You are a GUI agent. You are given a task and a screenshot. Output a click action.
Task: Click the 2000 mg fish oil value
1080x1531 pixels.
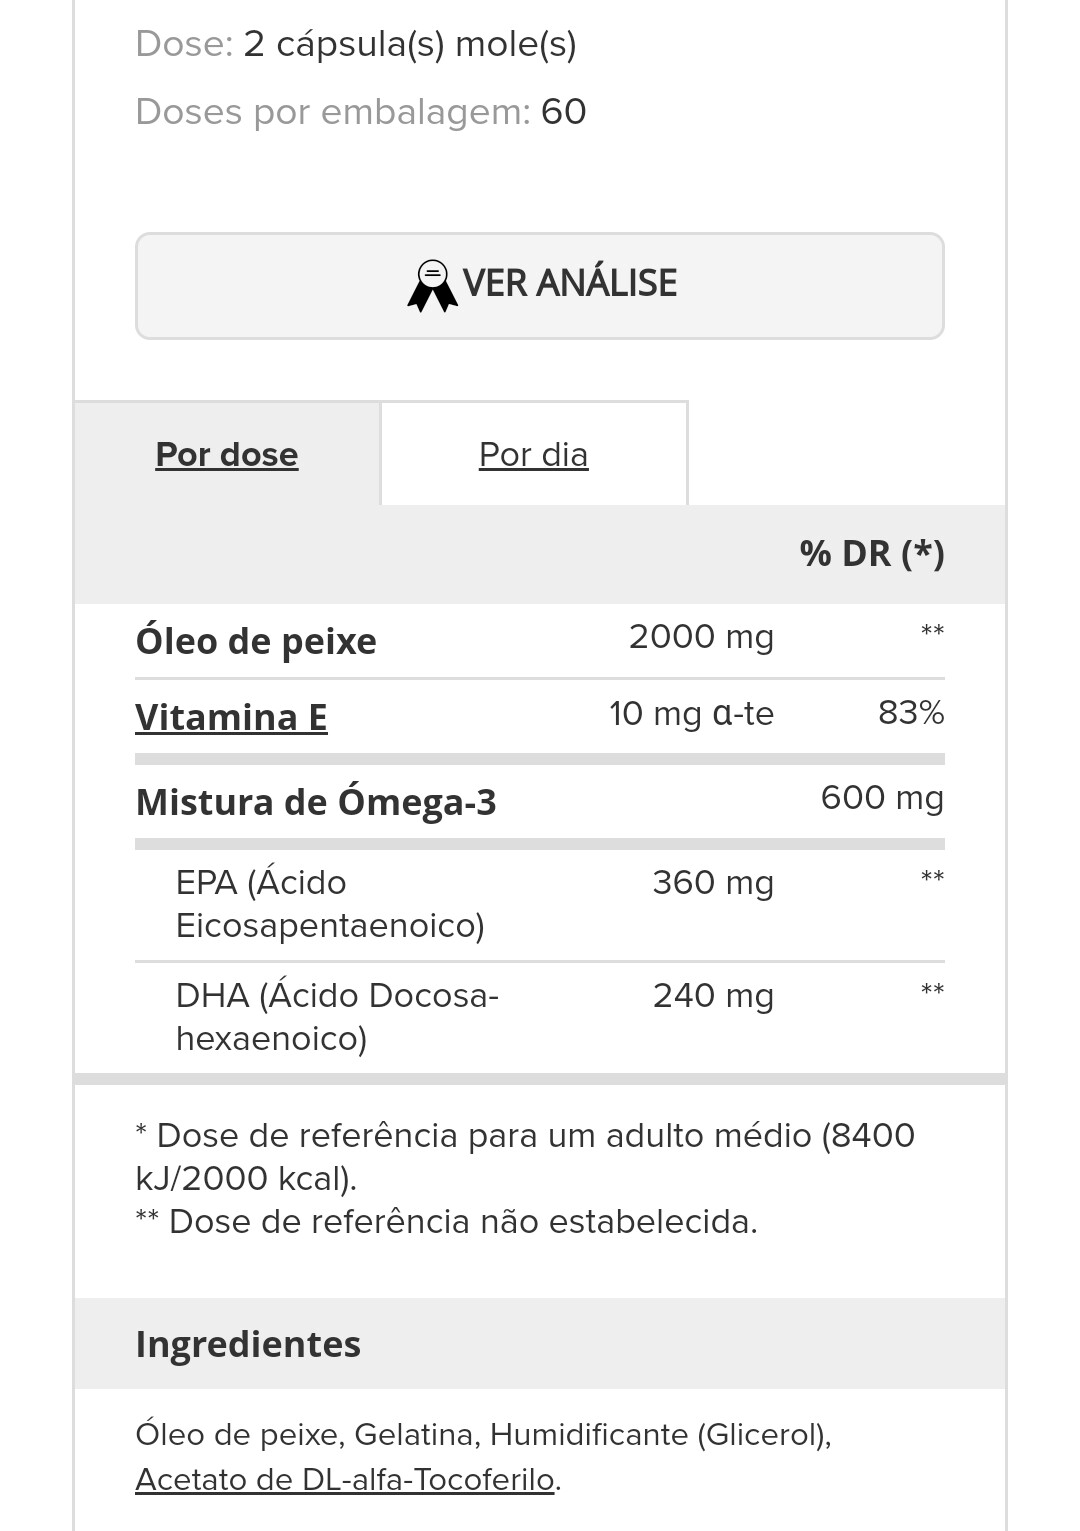click(701, 637)
